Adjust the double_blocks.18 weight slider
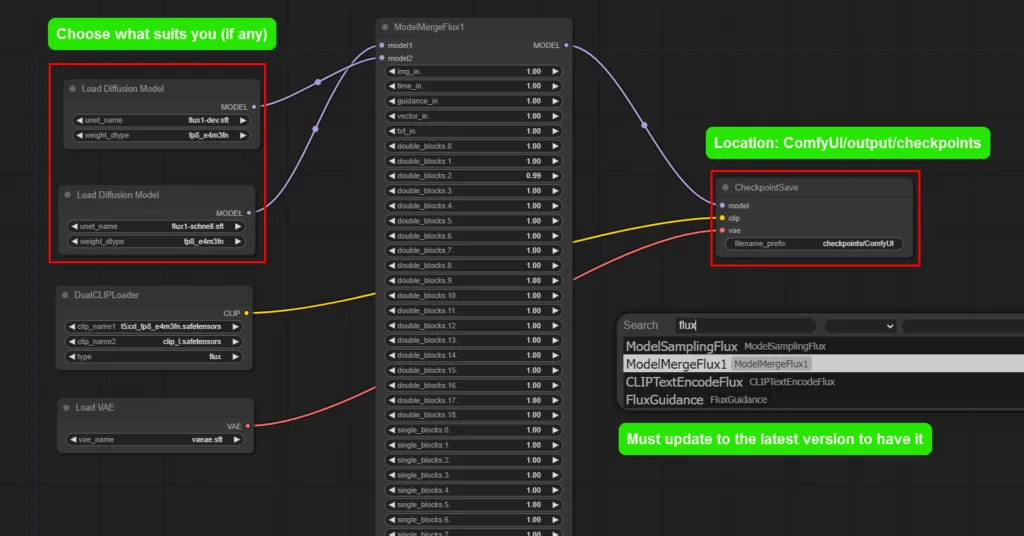Screen dimensions: 1024x536 (x=473, y=415)
